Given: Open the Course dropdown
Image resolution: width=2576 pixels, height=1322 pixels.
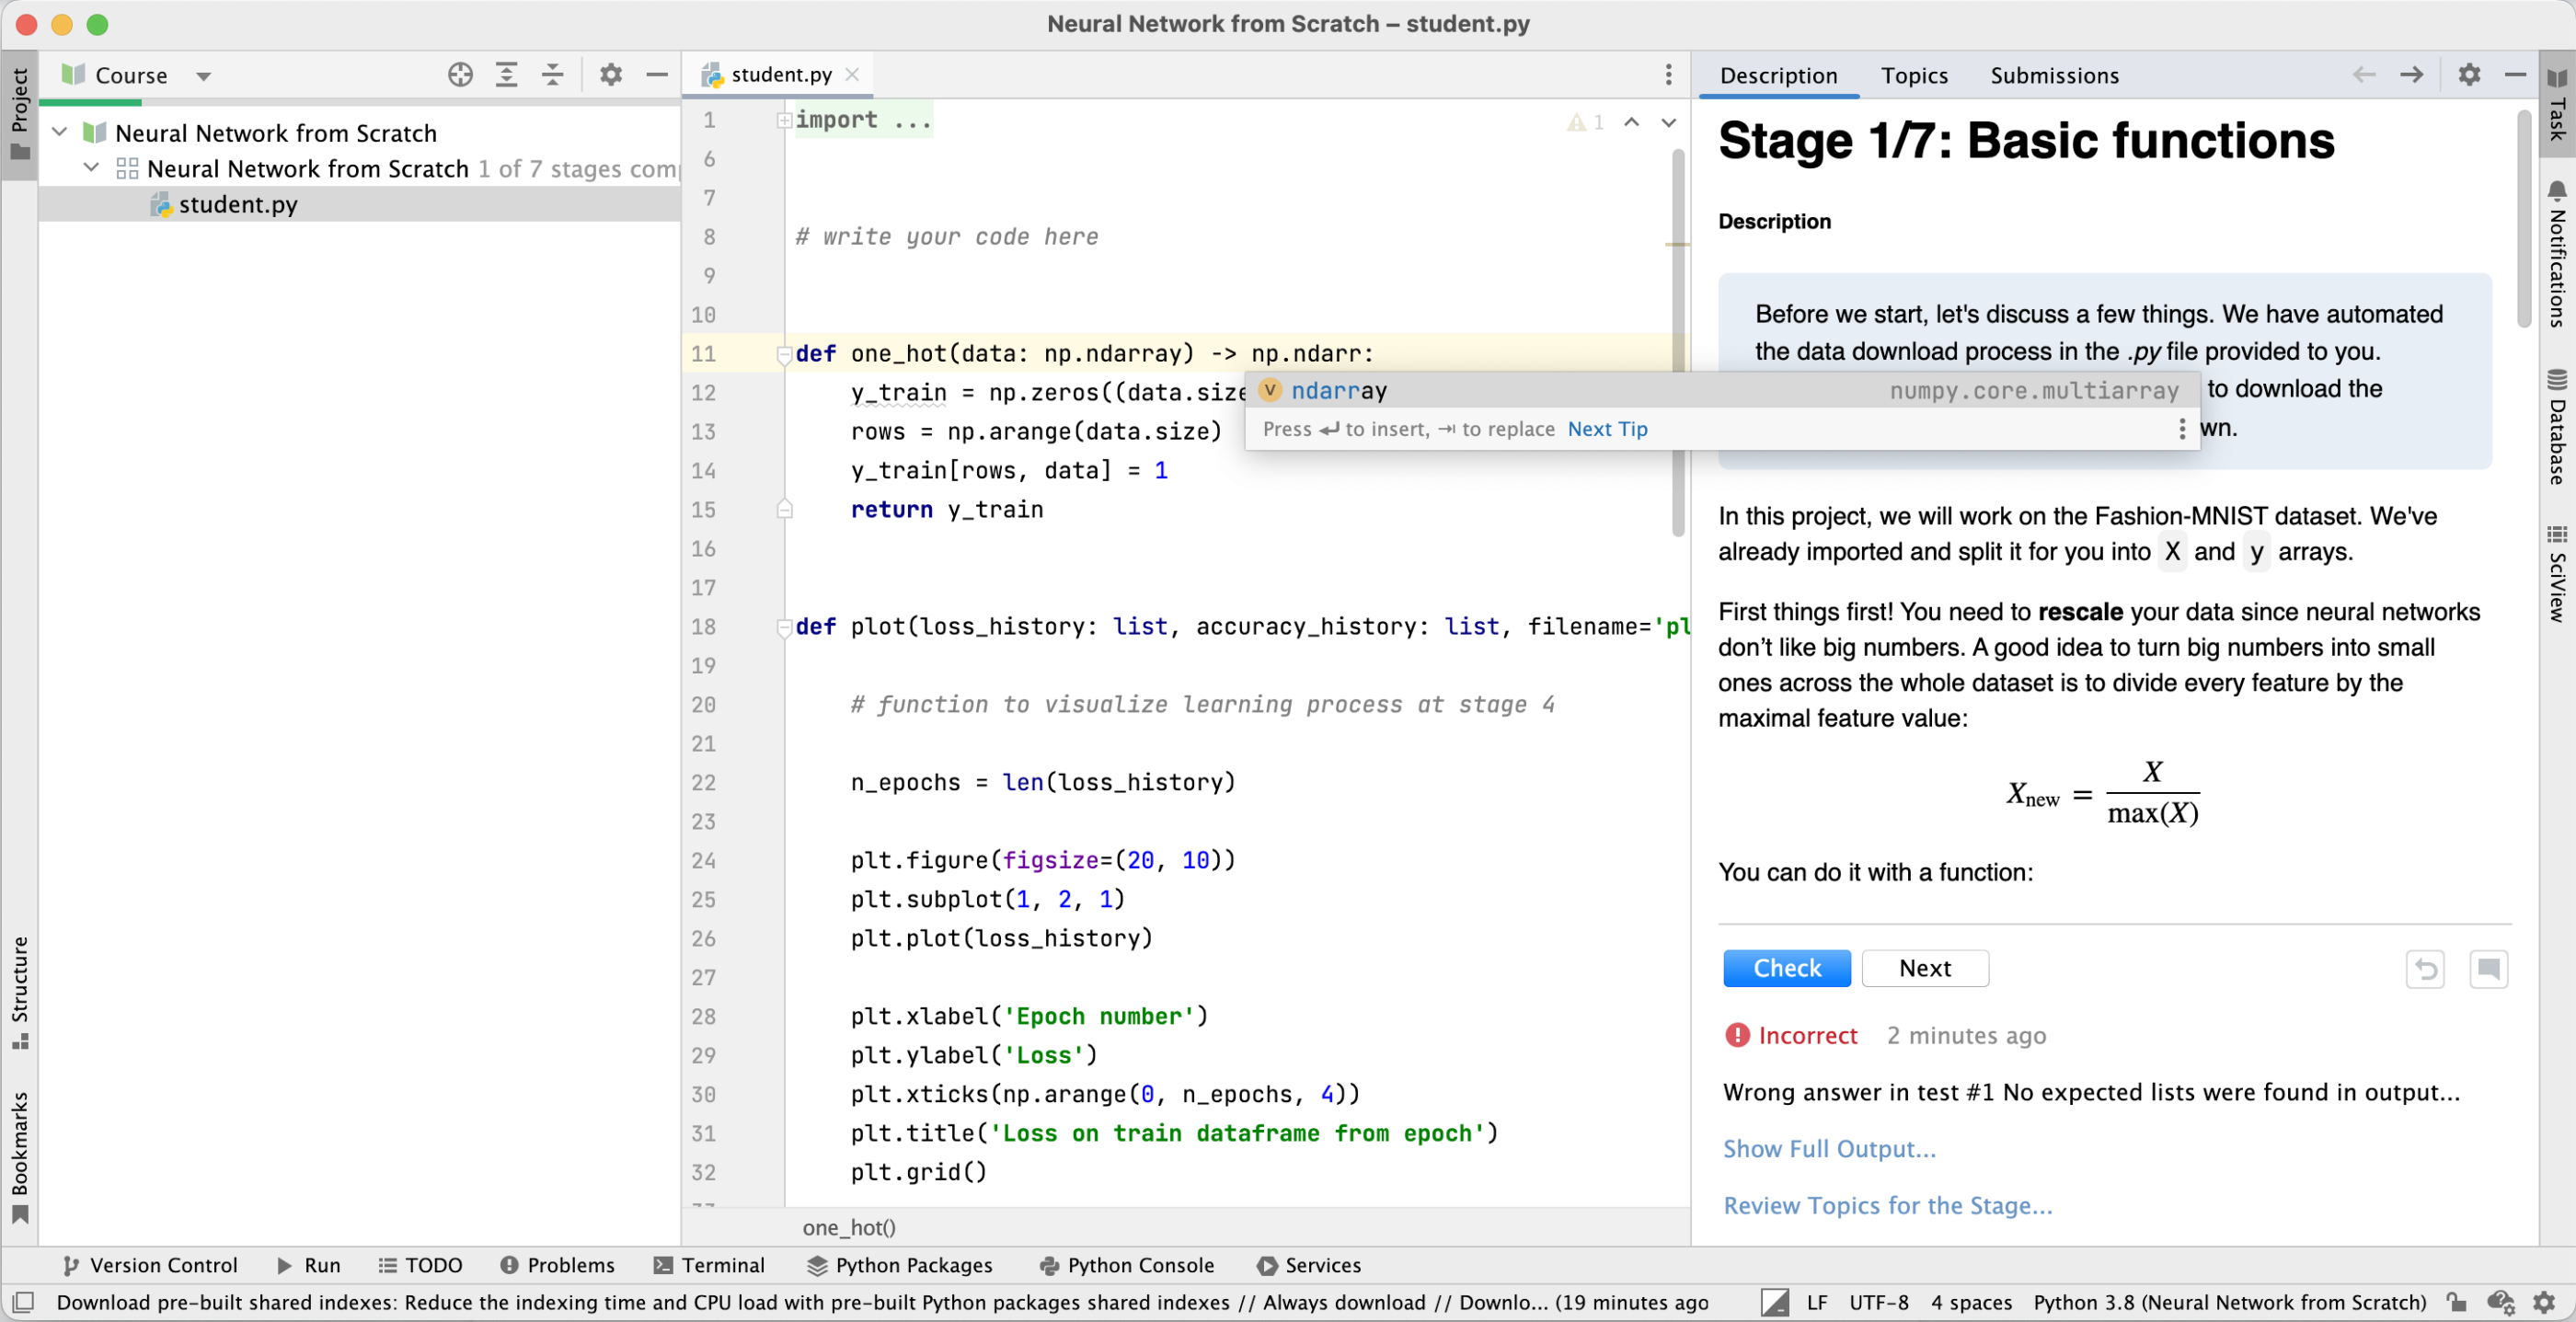Looking at the screenshot, I should (x=203, y=75).
